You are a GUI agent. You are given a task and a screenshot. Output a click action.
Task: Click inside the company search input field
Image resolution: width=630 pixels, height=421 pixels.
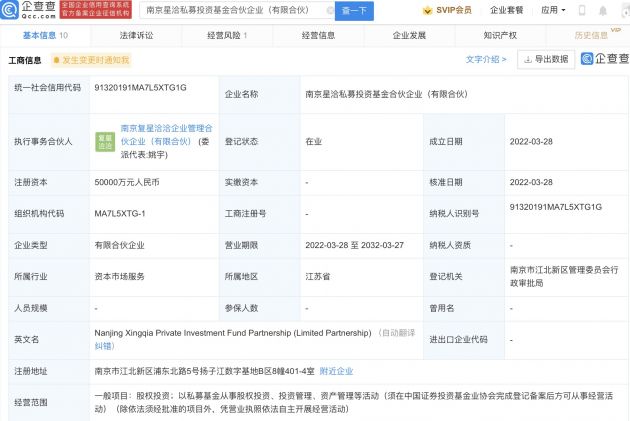pyautogui.click(x=235, y=10)
